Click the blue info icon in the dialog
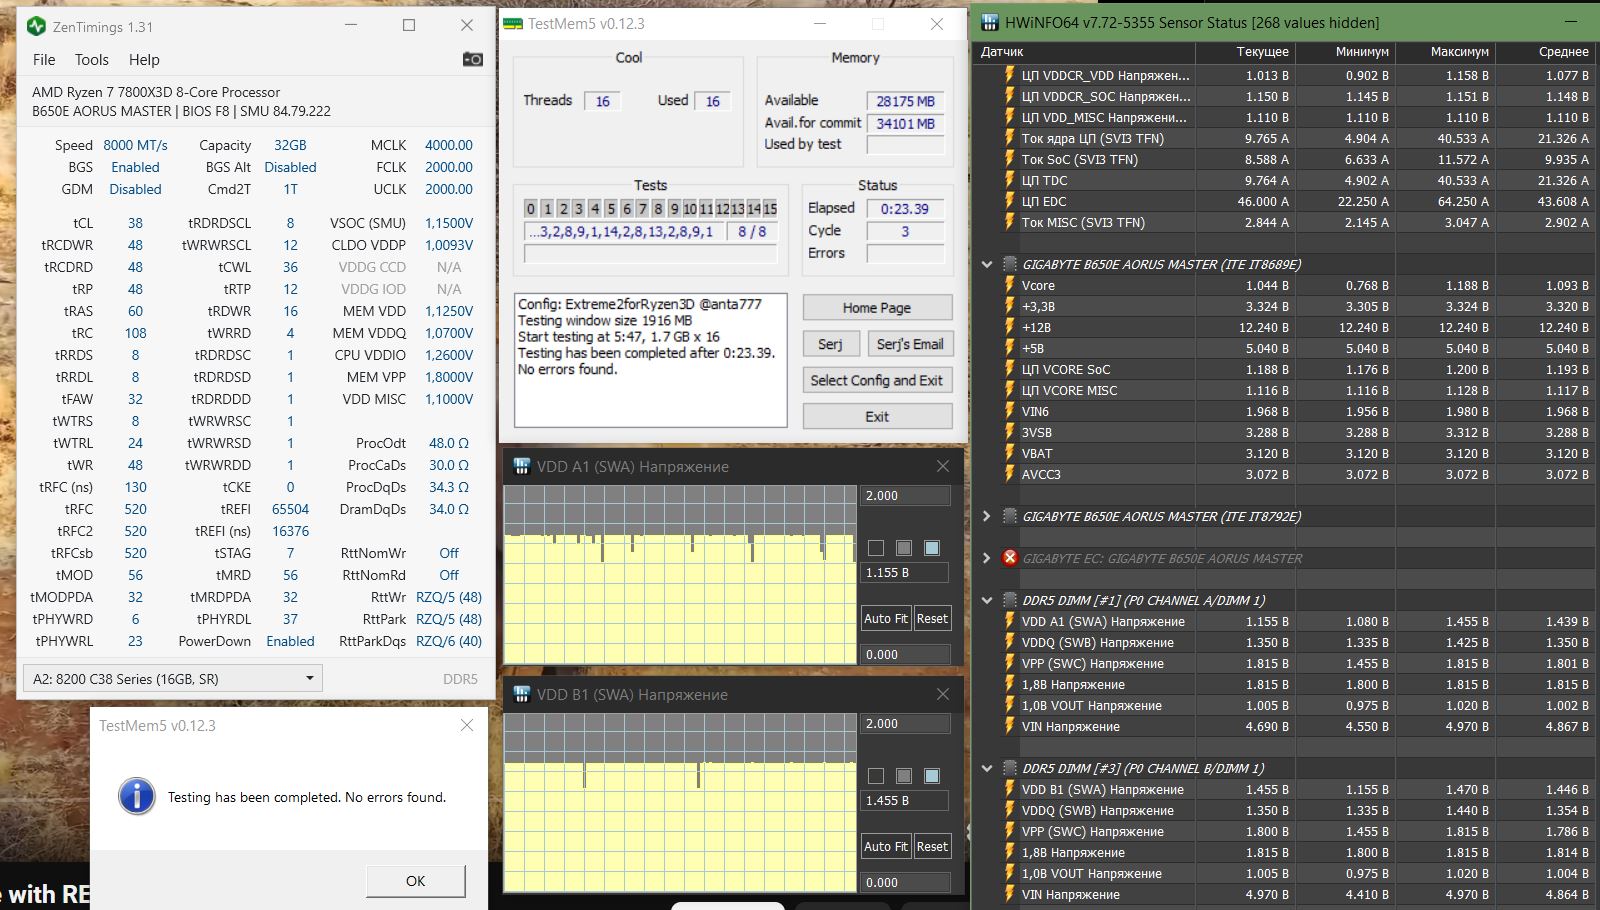Screen dimensions: 1600x910 (136, 796)
